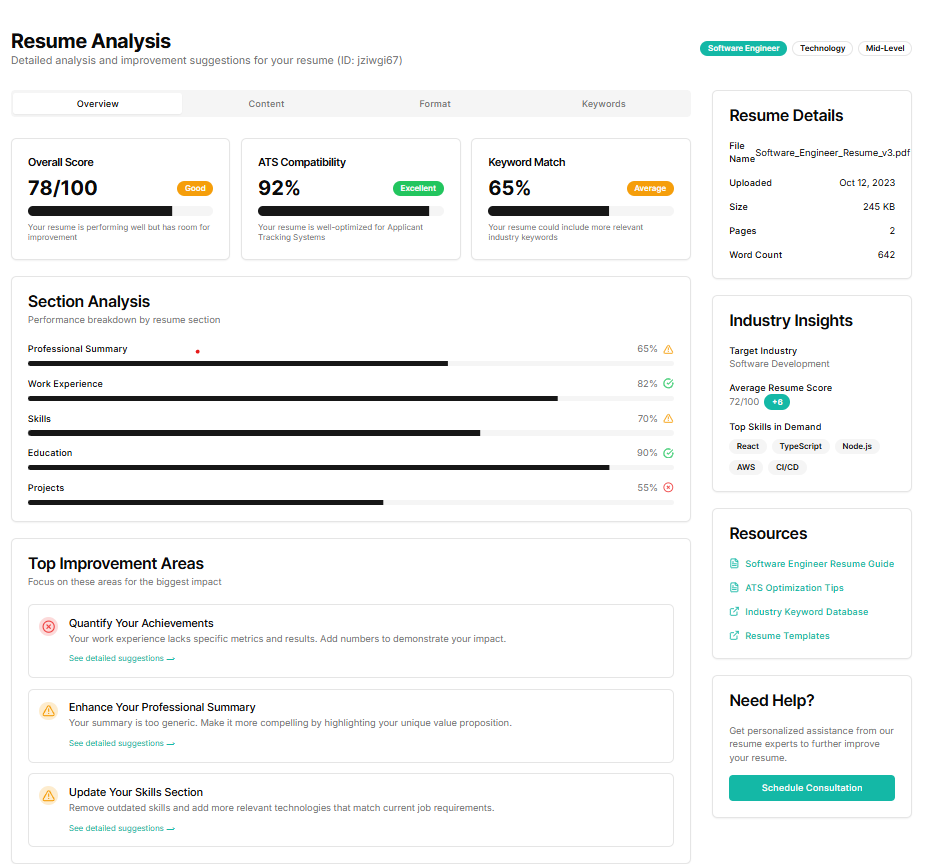Click the red icon on Quantify Your Achievements card
The image size is (936, 864).
click(x=48, y=626)
